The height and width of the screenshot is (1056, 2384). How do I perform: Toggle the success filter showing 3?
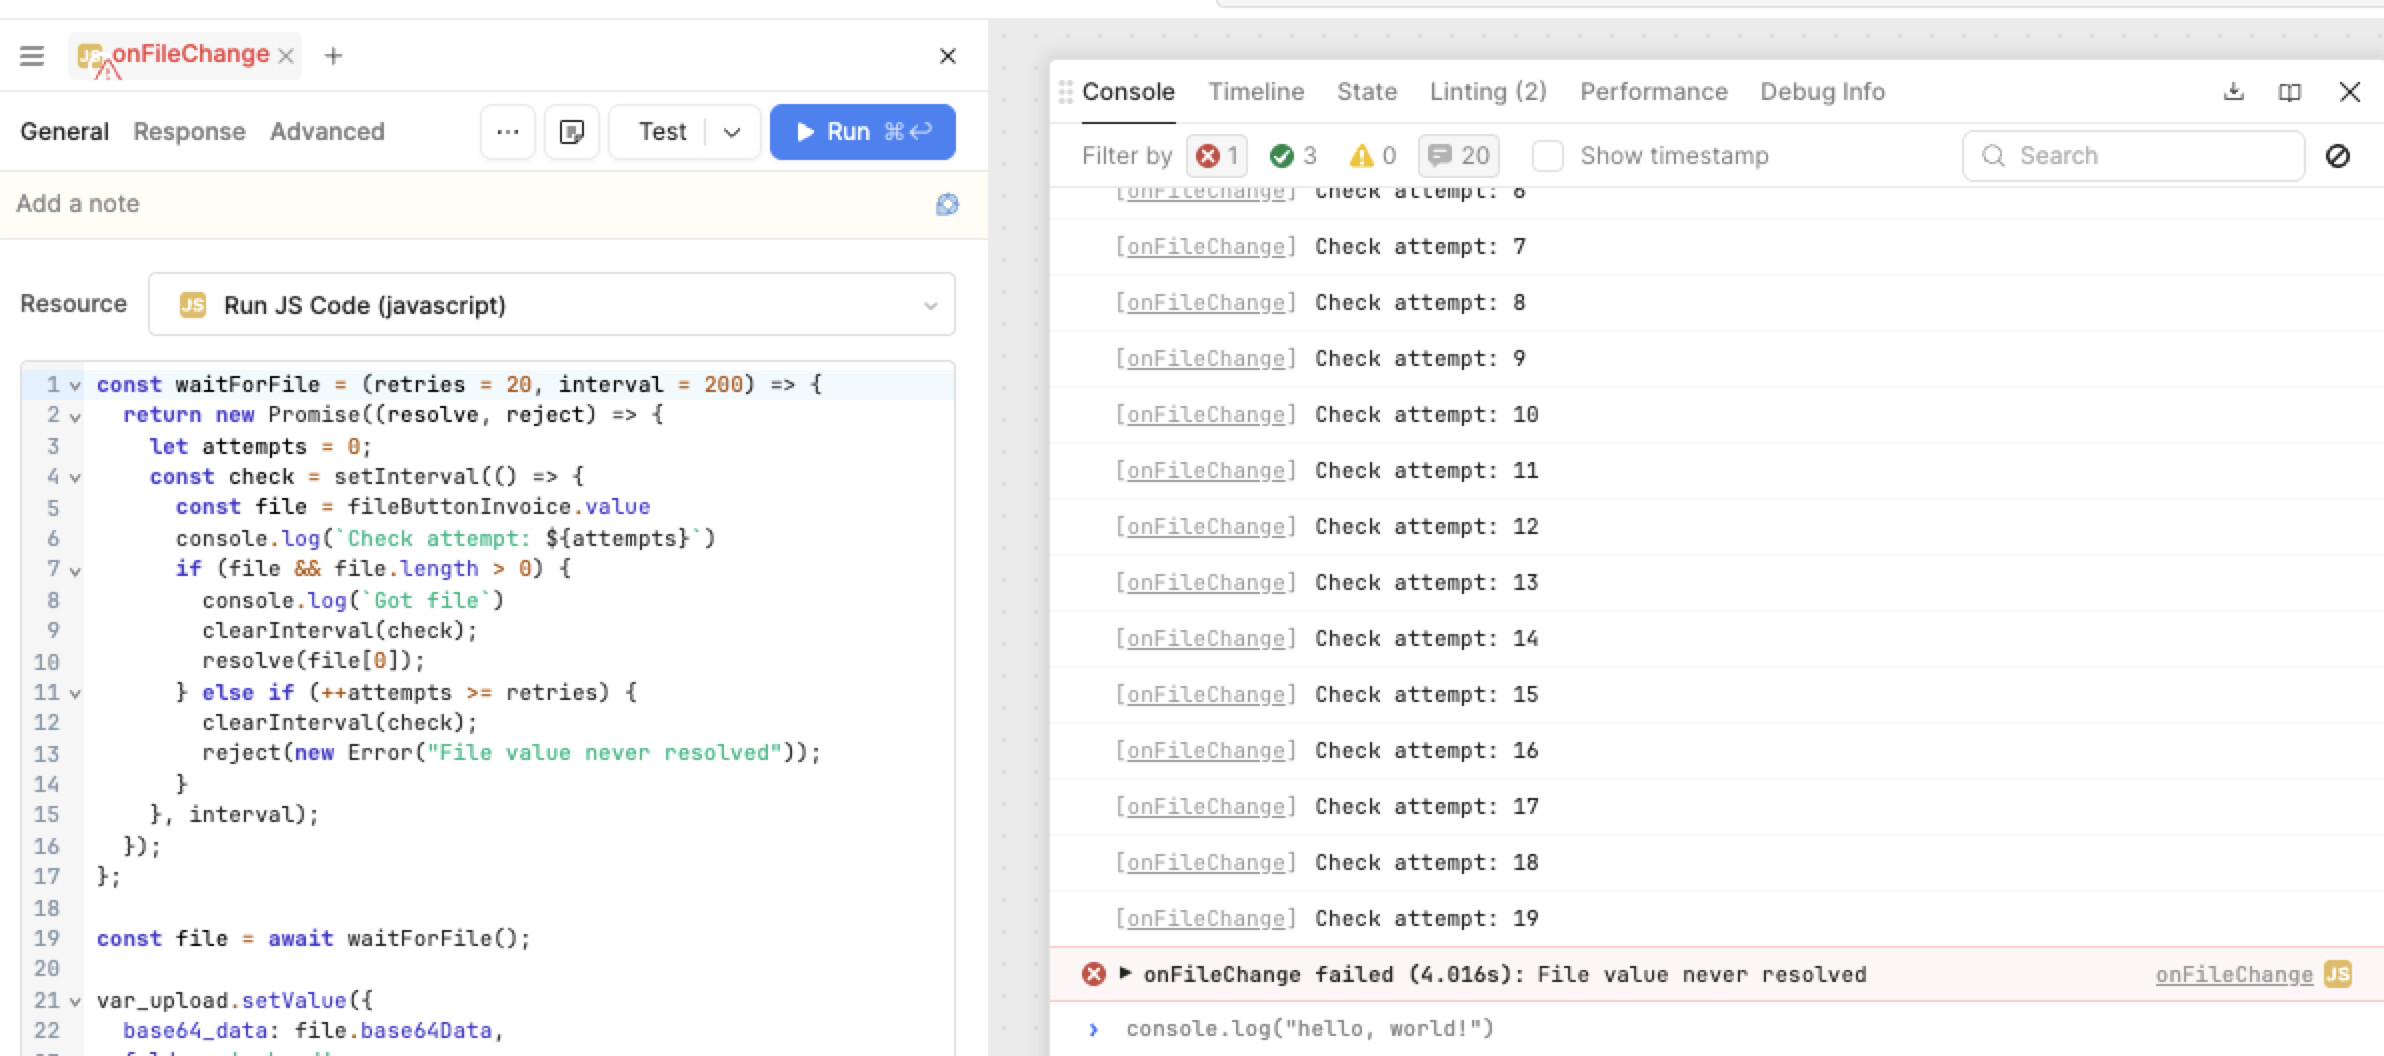[x=1293, y=156]
